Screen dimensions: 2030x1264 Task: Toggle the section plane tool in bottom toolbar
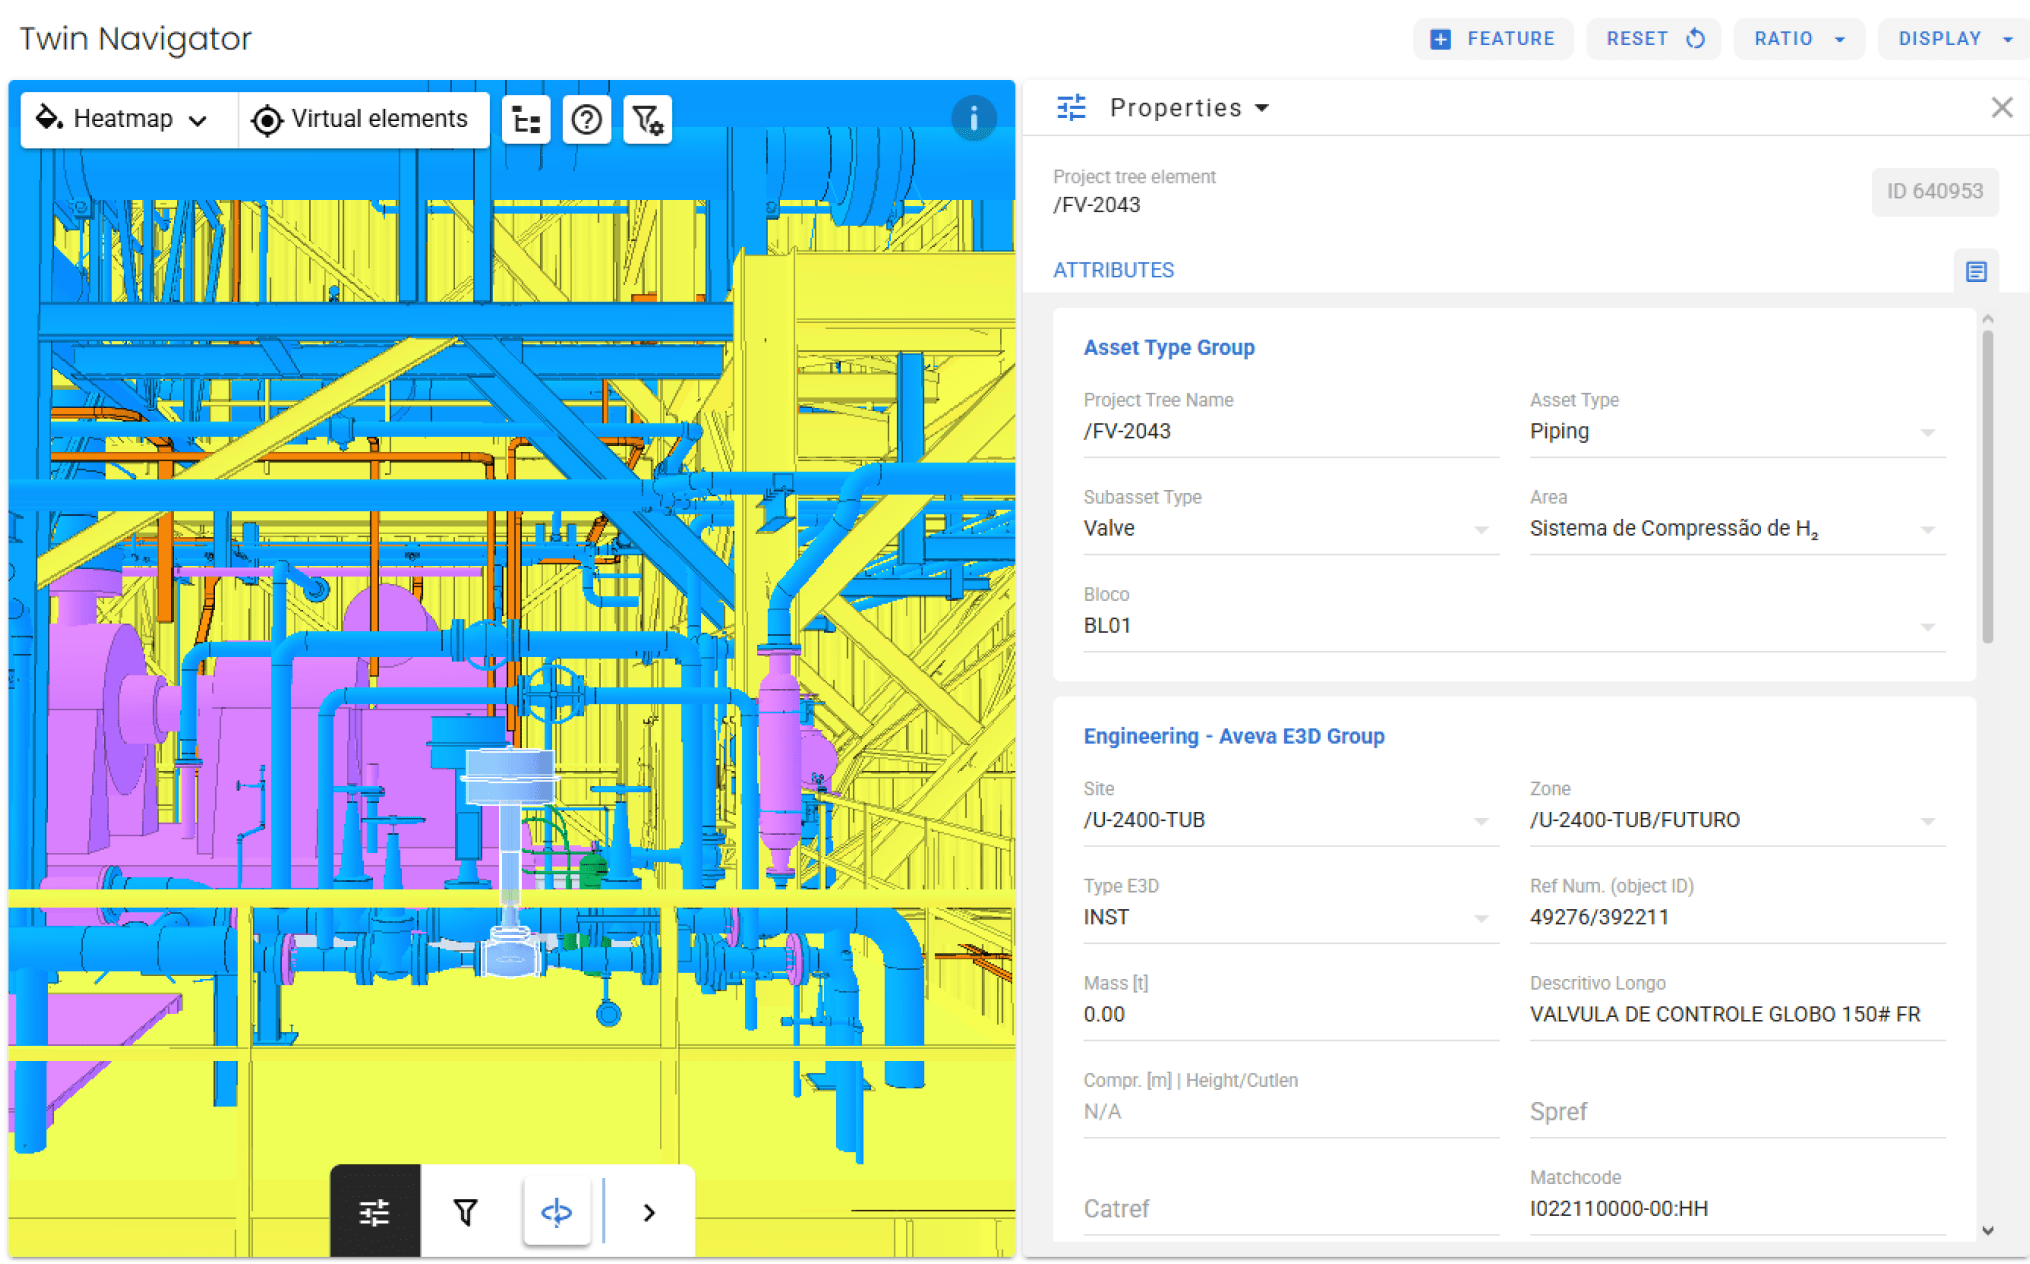[557, 1212]
